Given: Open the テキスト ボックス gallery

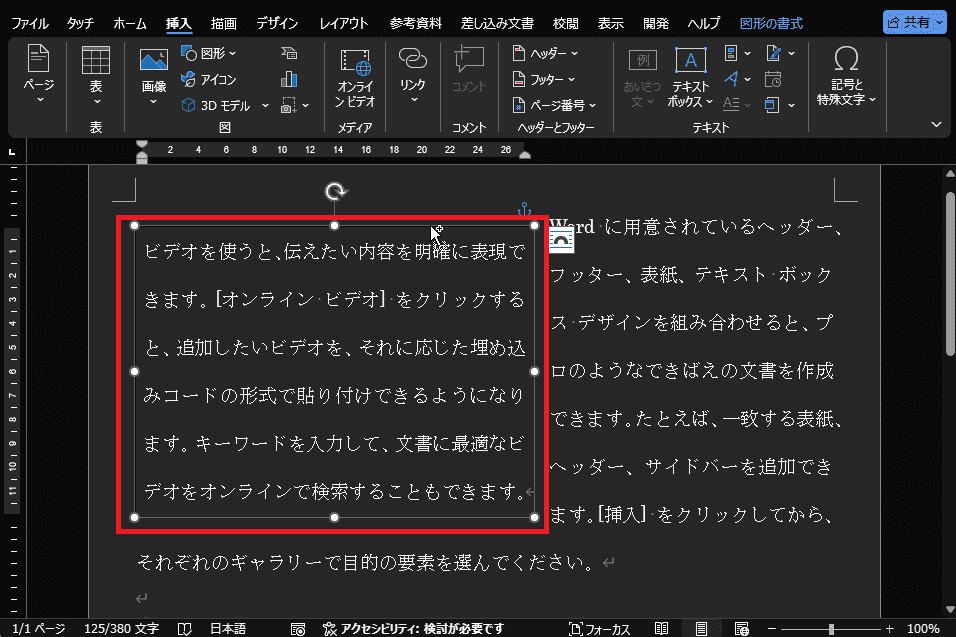Looking at the screenshot, I should pyautogui.click(x=690, y=76).
